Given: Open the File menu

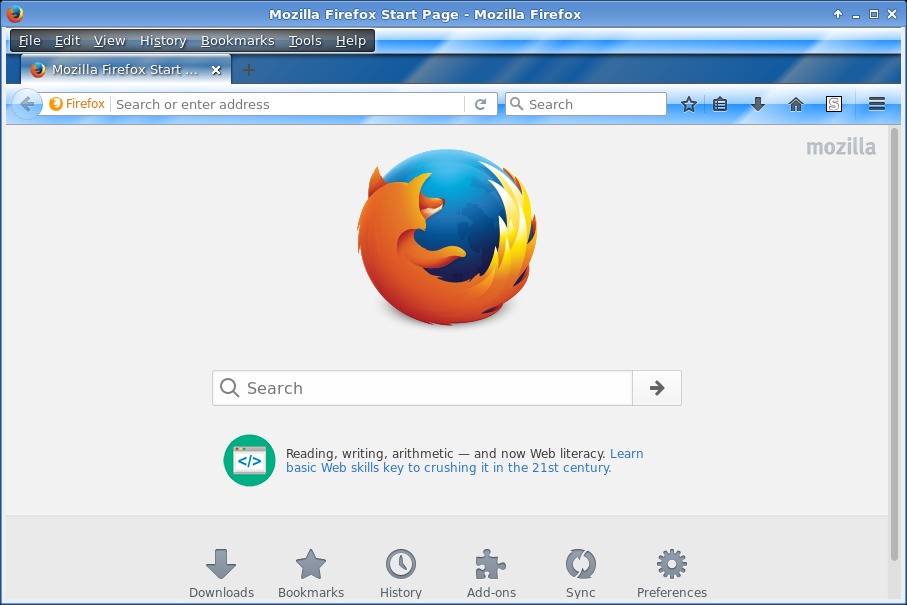Looking at the screenshot, I should pyautogui.click(x=30, y=40).
